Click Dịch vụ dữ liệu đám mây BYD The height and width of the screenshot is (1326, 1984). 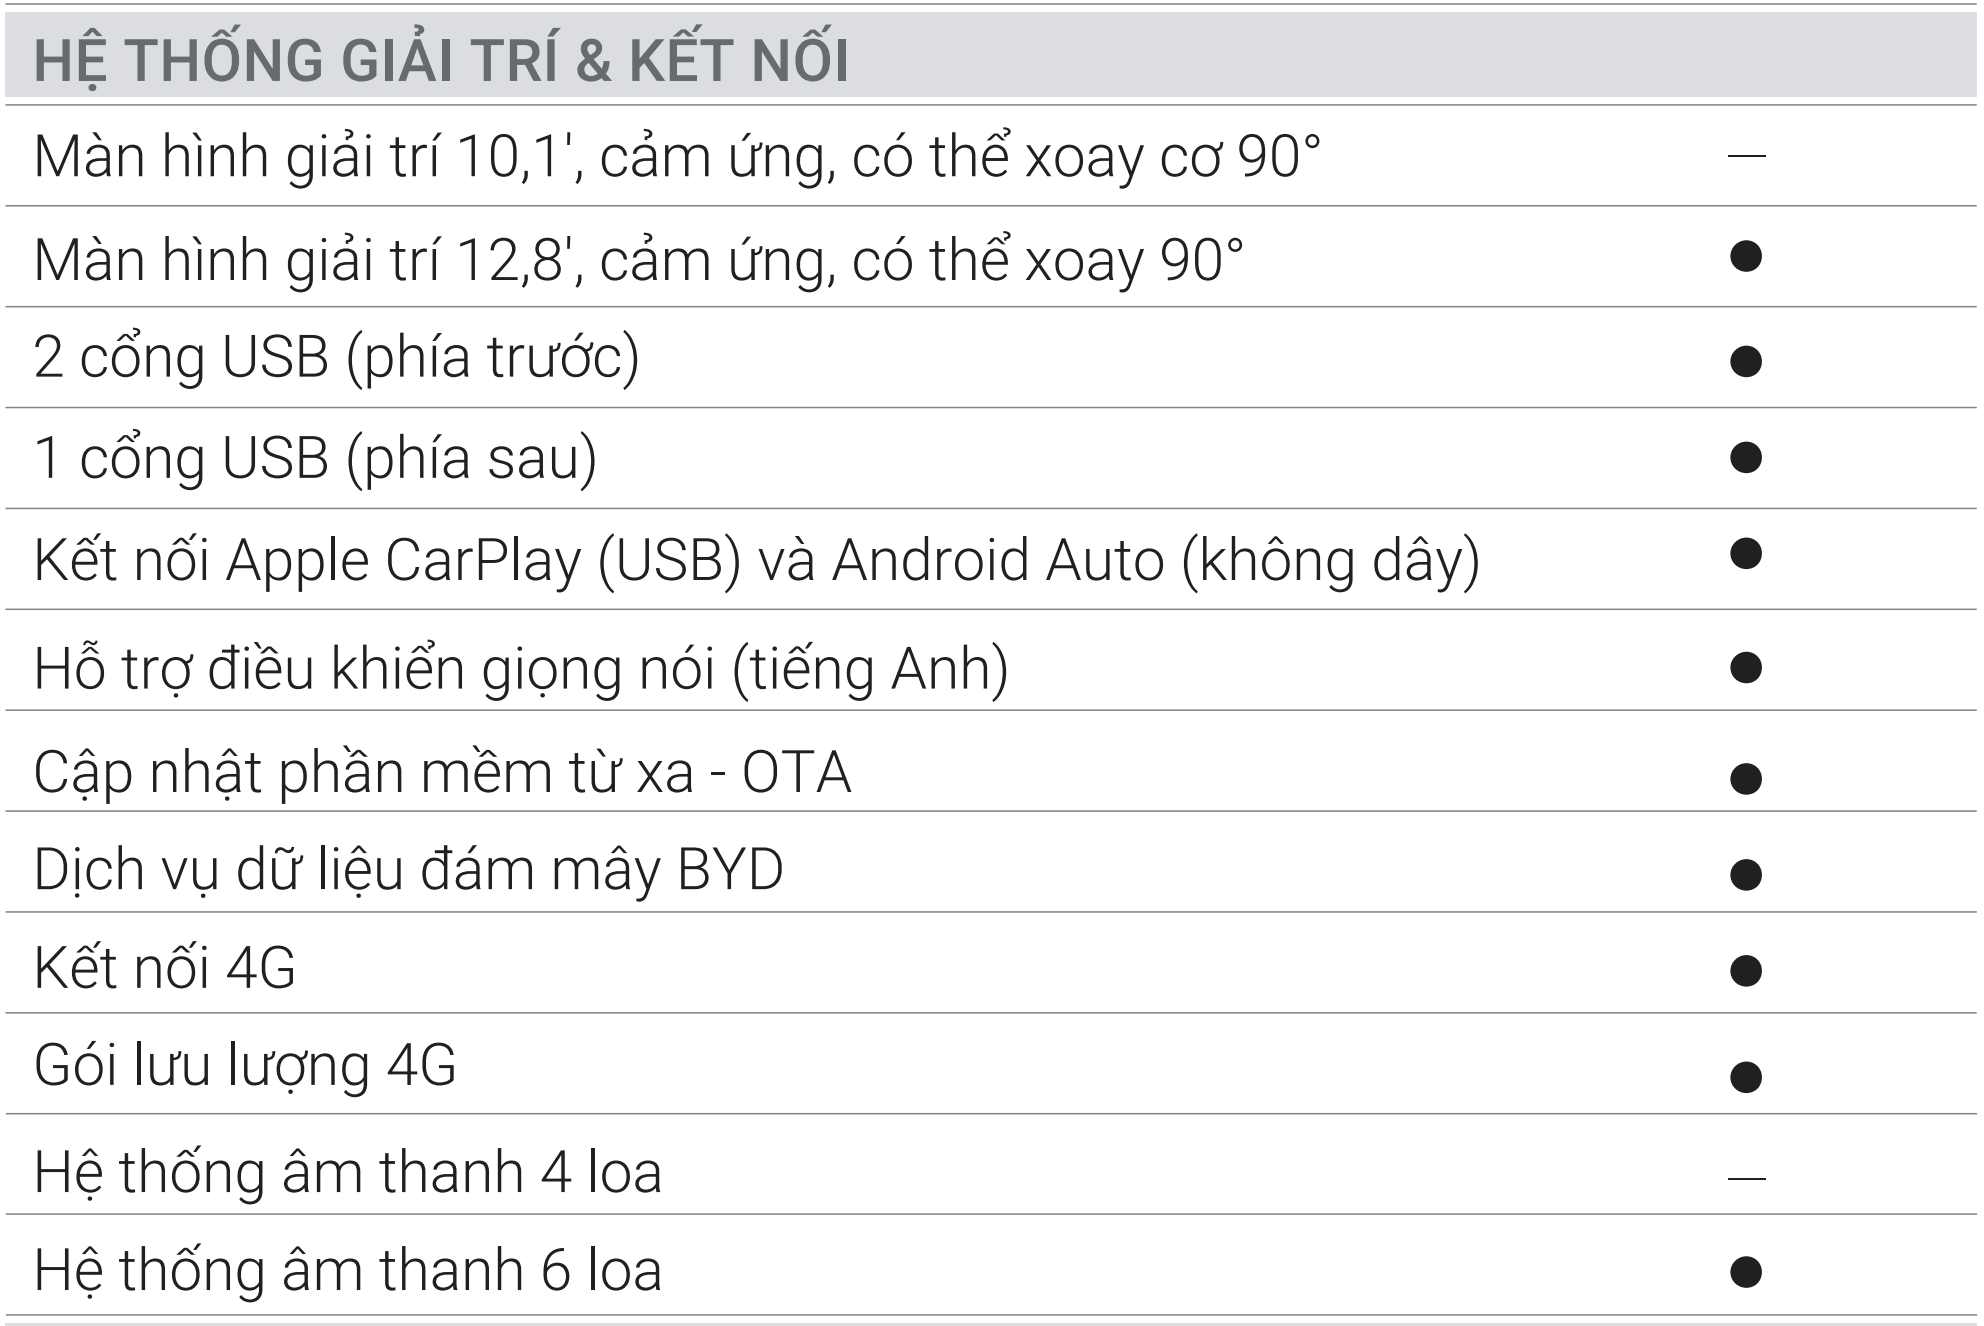click(x=408, y=869)
